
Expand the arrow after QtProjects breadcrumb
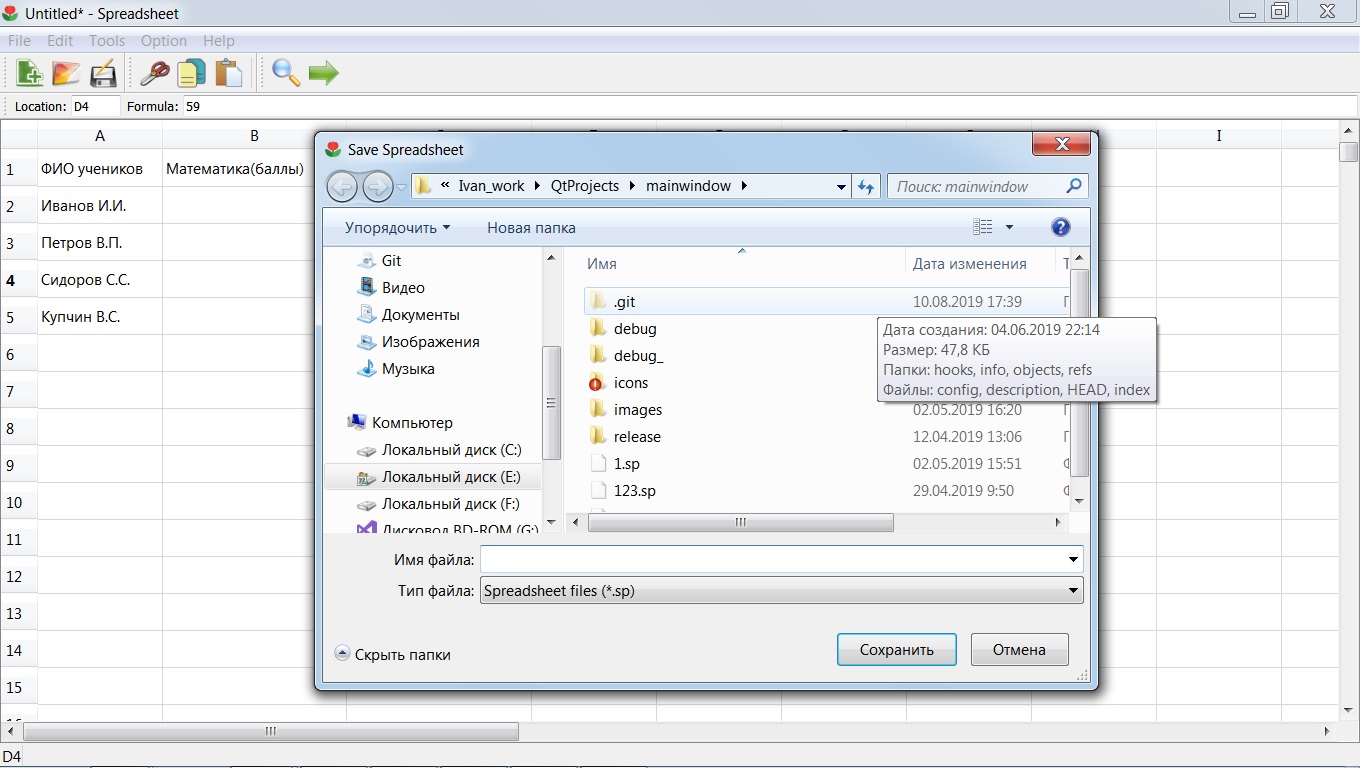pos(633,186)
